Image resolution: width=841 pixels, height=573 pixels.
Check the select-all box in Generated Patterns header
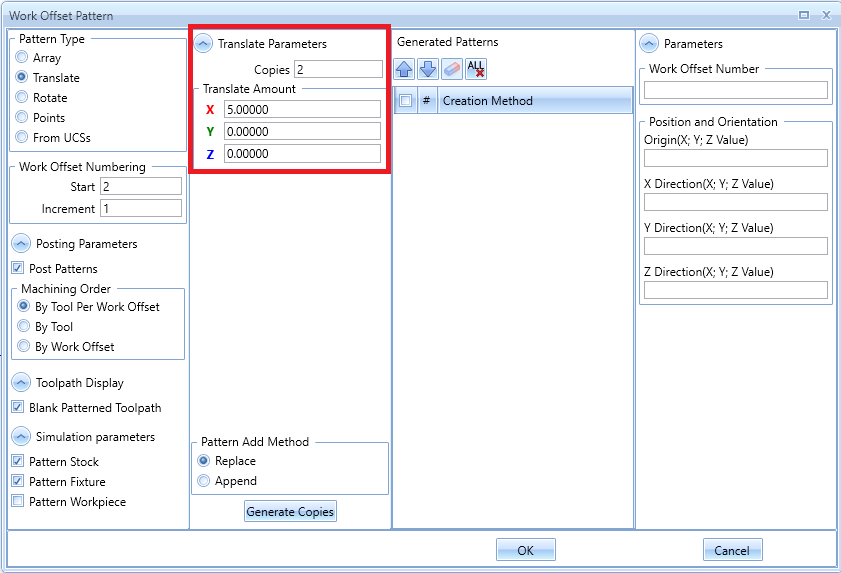[x=405, y=100]
